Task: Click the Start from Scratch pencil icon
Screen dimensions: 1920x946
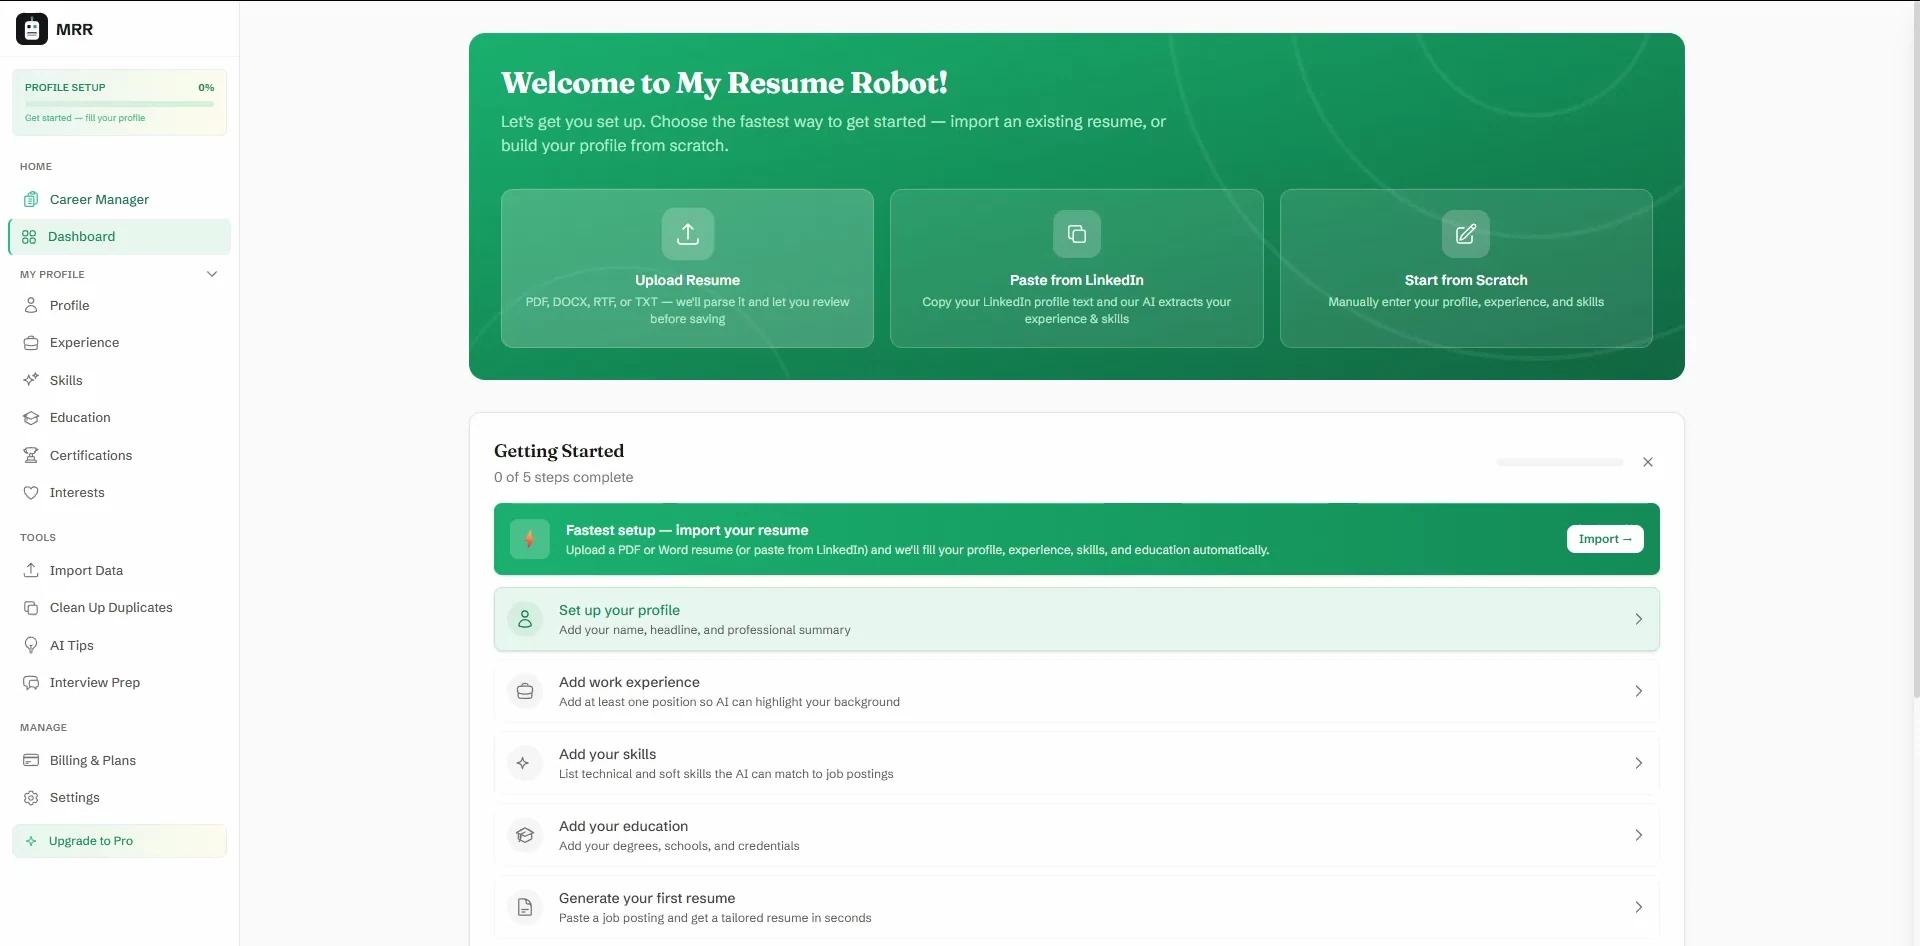Action: click(x=1466, y=234)
